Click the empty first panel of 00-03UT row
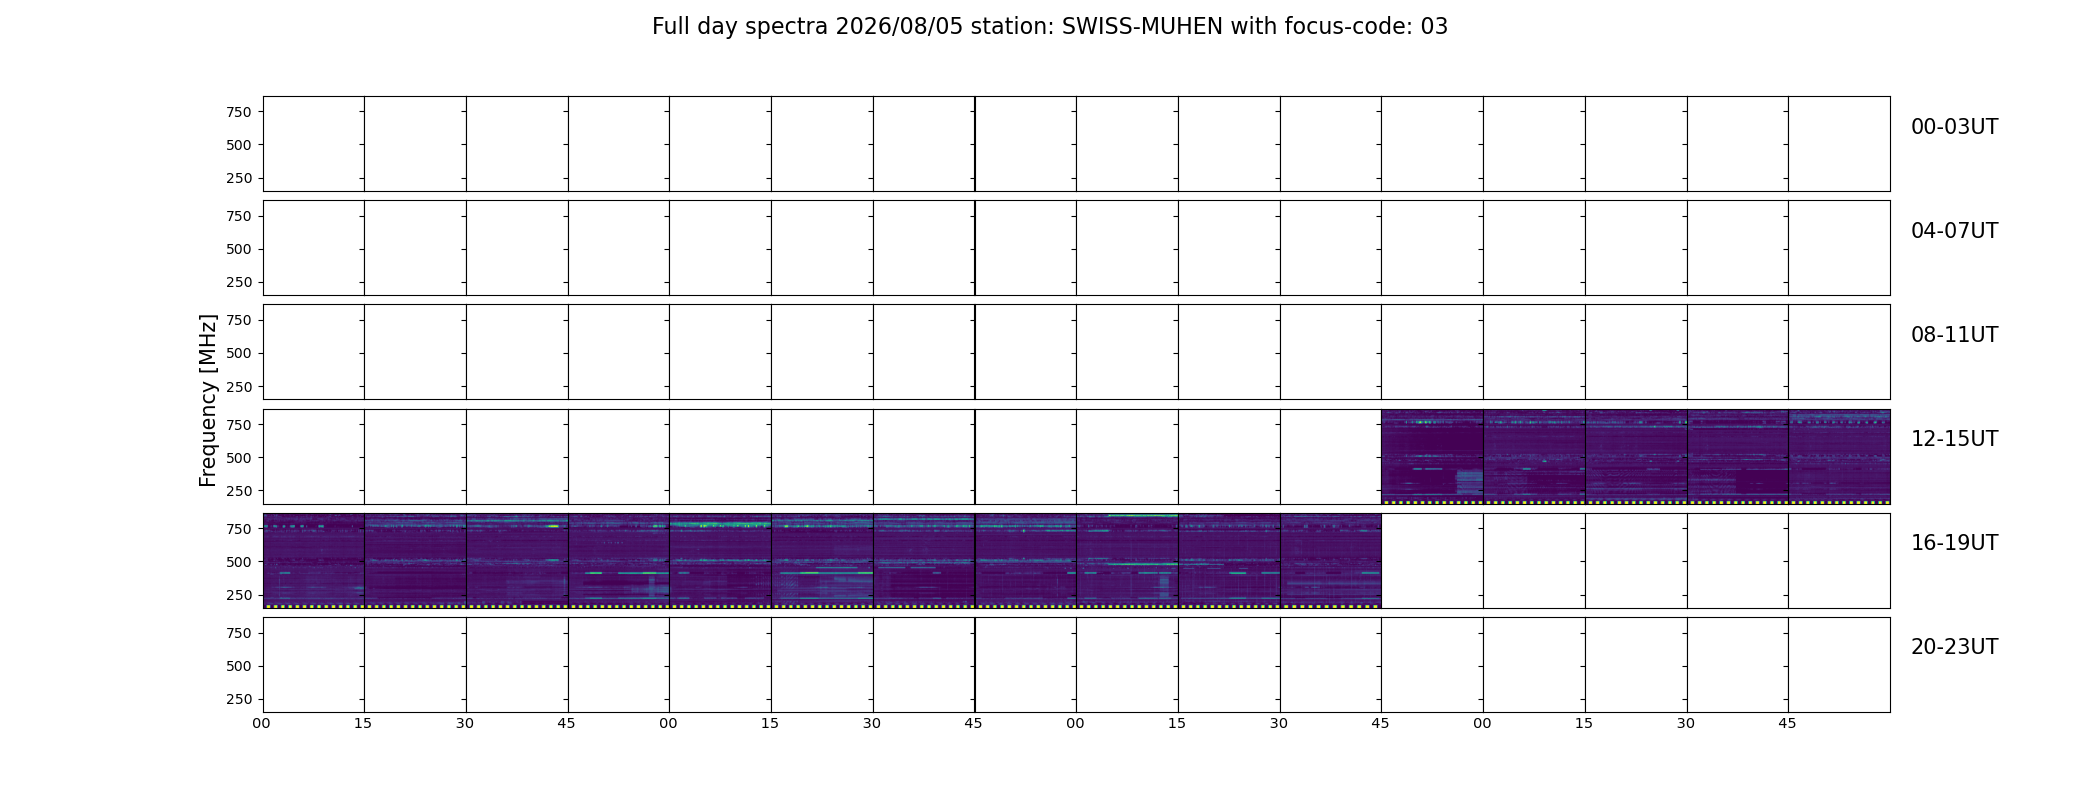Screen dimensions: 2100x800 pos(313,144)
